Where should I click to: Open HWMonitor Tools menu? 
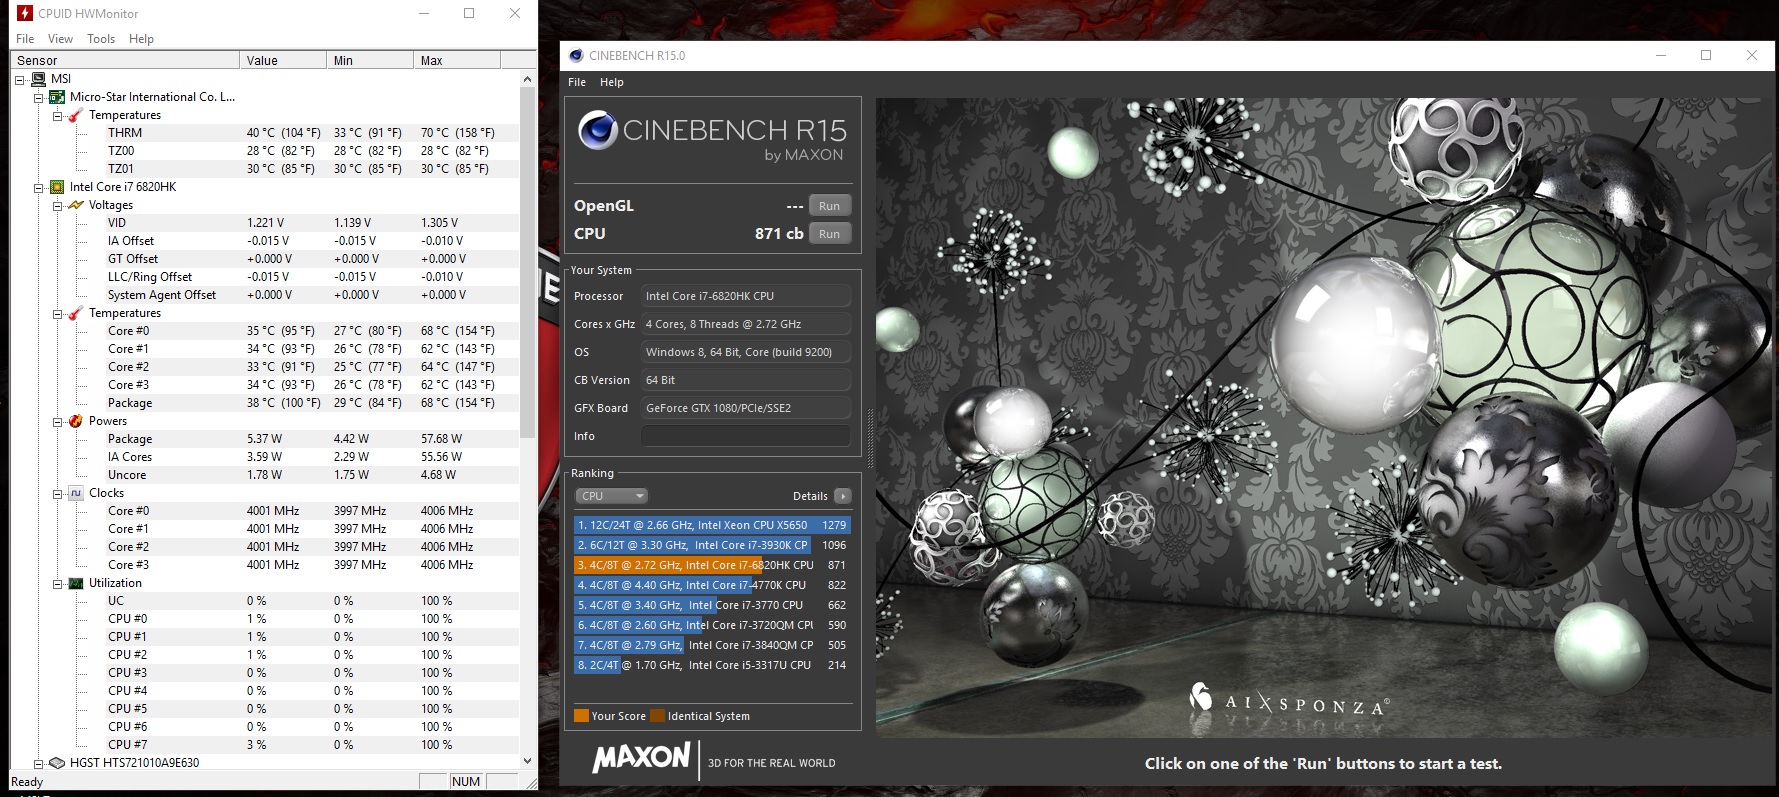101,39
